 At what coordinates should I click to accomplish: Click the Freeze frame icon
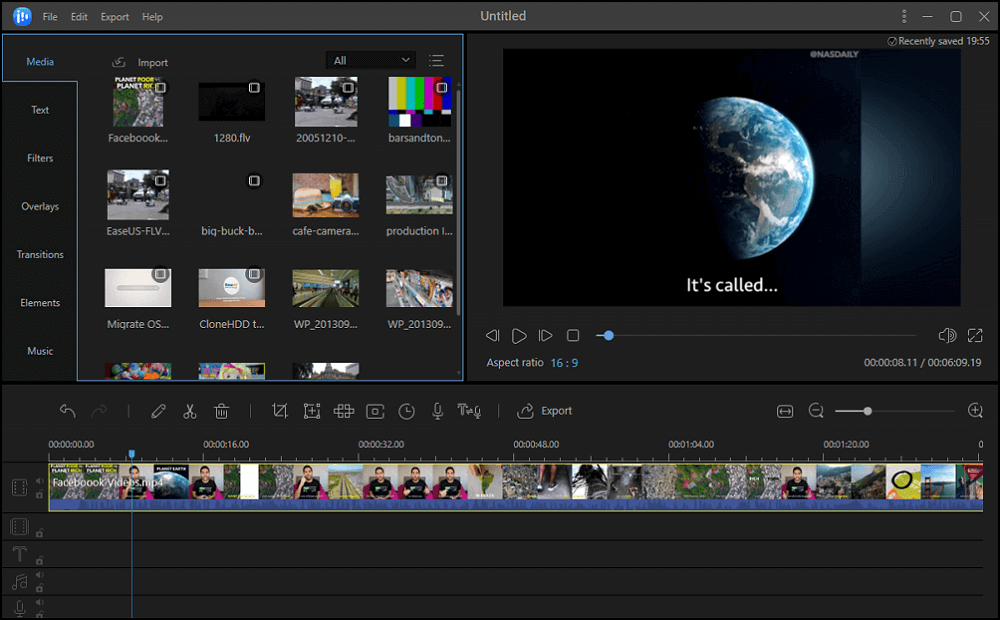375,411
